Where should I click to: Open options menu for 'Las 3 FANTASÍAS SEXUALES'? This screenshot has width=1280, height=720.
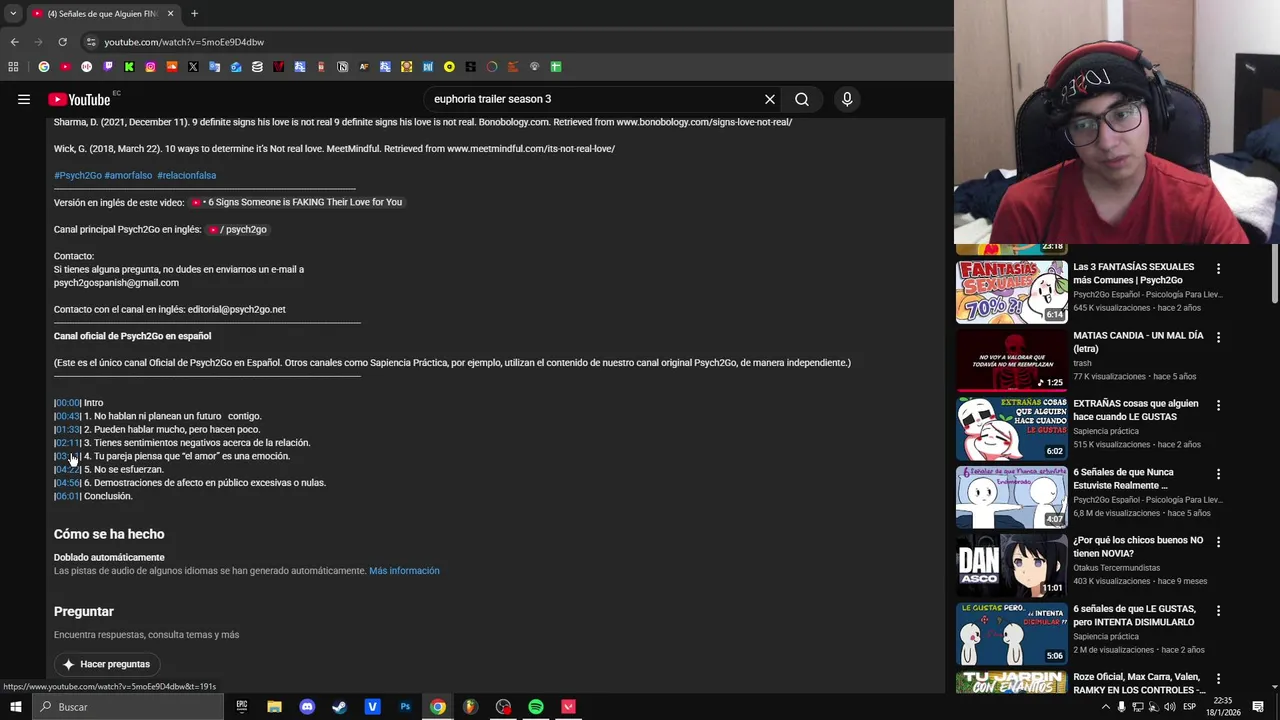point(1218,269)
